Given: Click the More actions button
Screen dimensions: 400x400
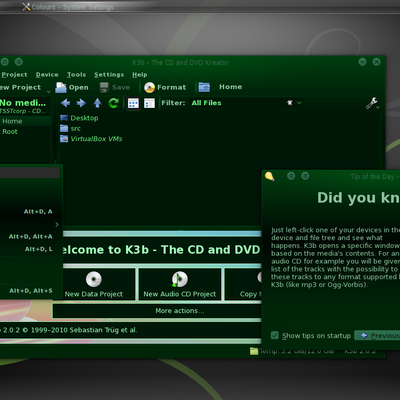Looking at the screenshot, I should (157, 311).
